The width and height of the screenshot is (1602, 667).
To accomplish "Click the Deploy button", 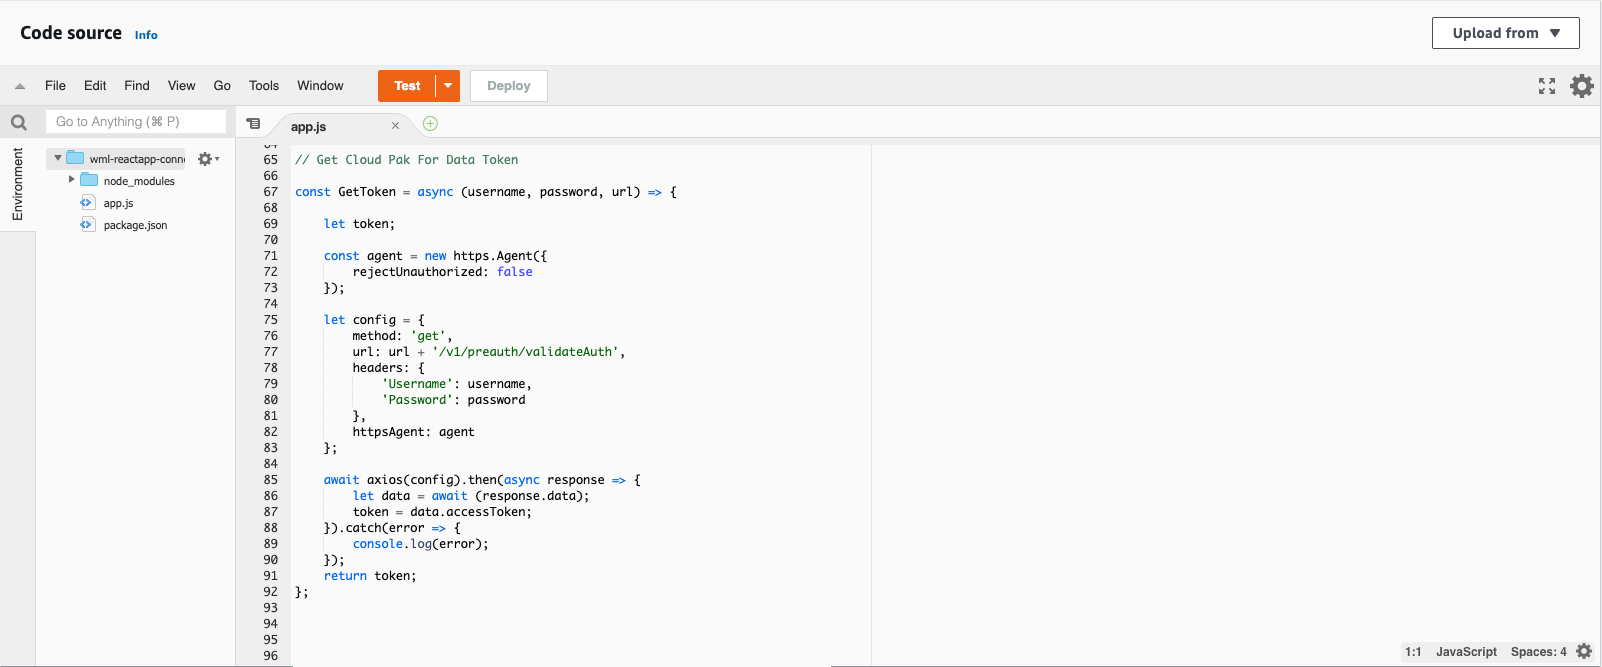I will click(x=509, y=86).
